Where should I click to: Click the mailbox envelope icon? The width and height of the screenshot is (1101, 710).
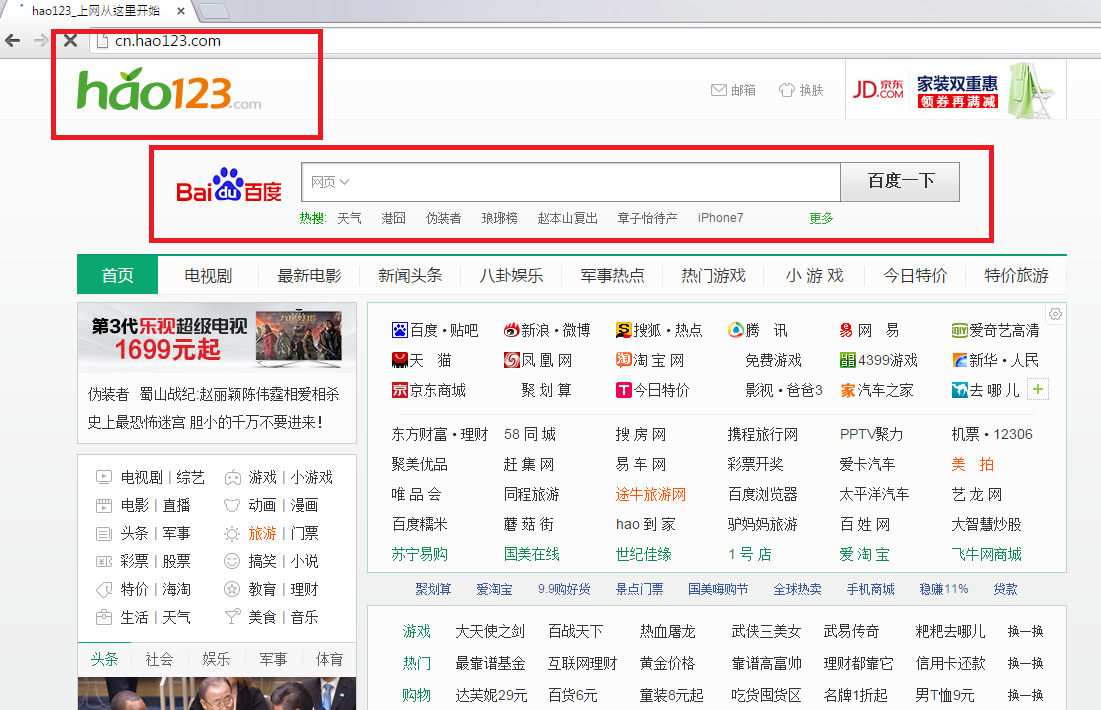pos(718,90)
